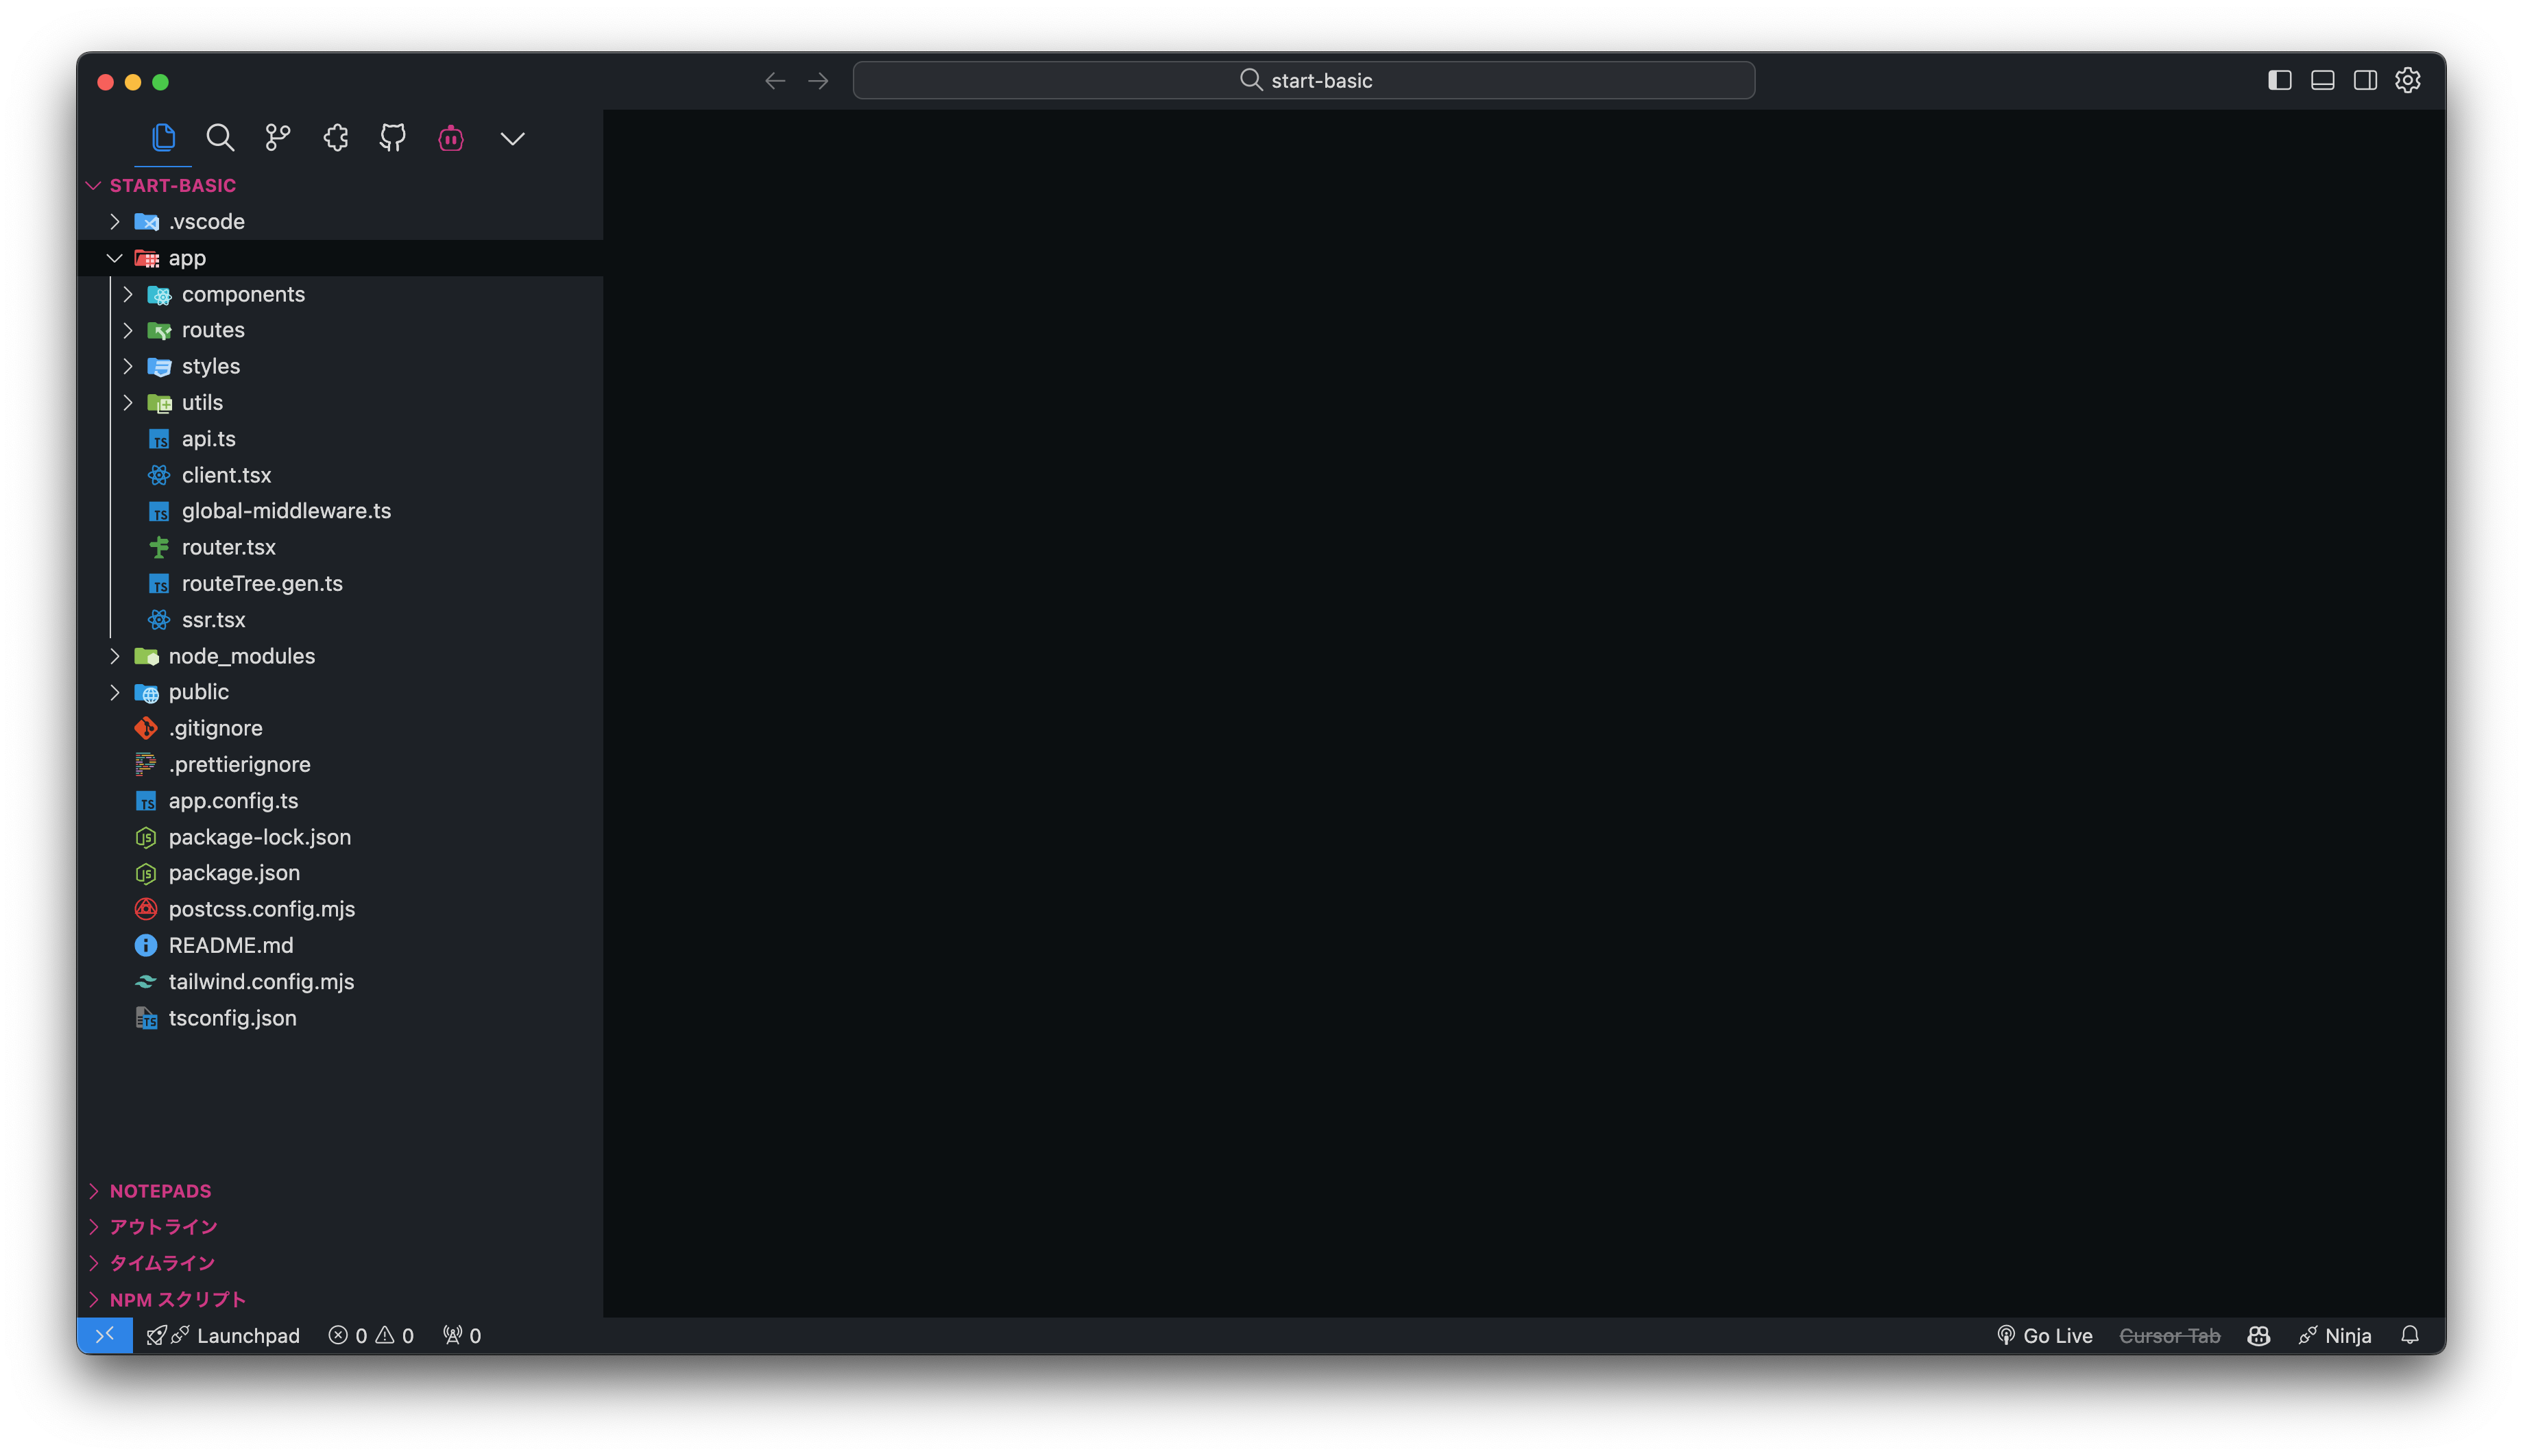Click the Copilot icon in the status bar
This screenshot has width=2523, height=1456.
point(2258,1335)
